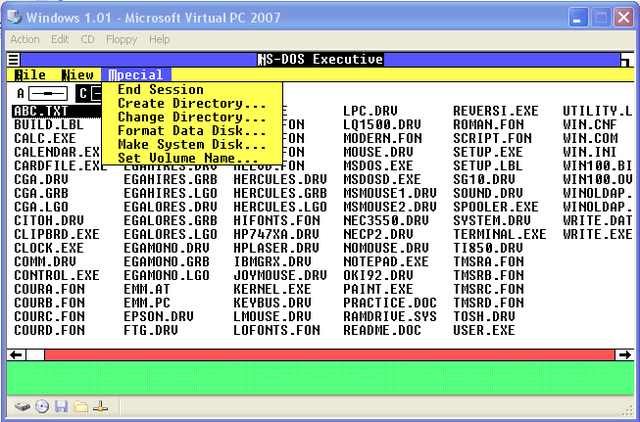Image resolution: width=640 pixels, height=422 pixels.
Task: Click the CD drive status icon
Action: [42, 406]
